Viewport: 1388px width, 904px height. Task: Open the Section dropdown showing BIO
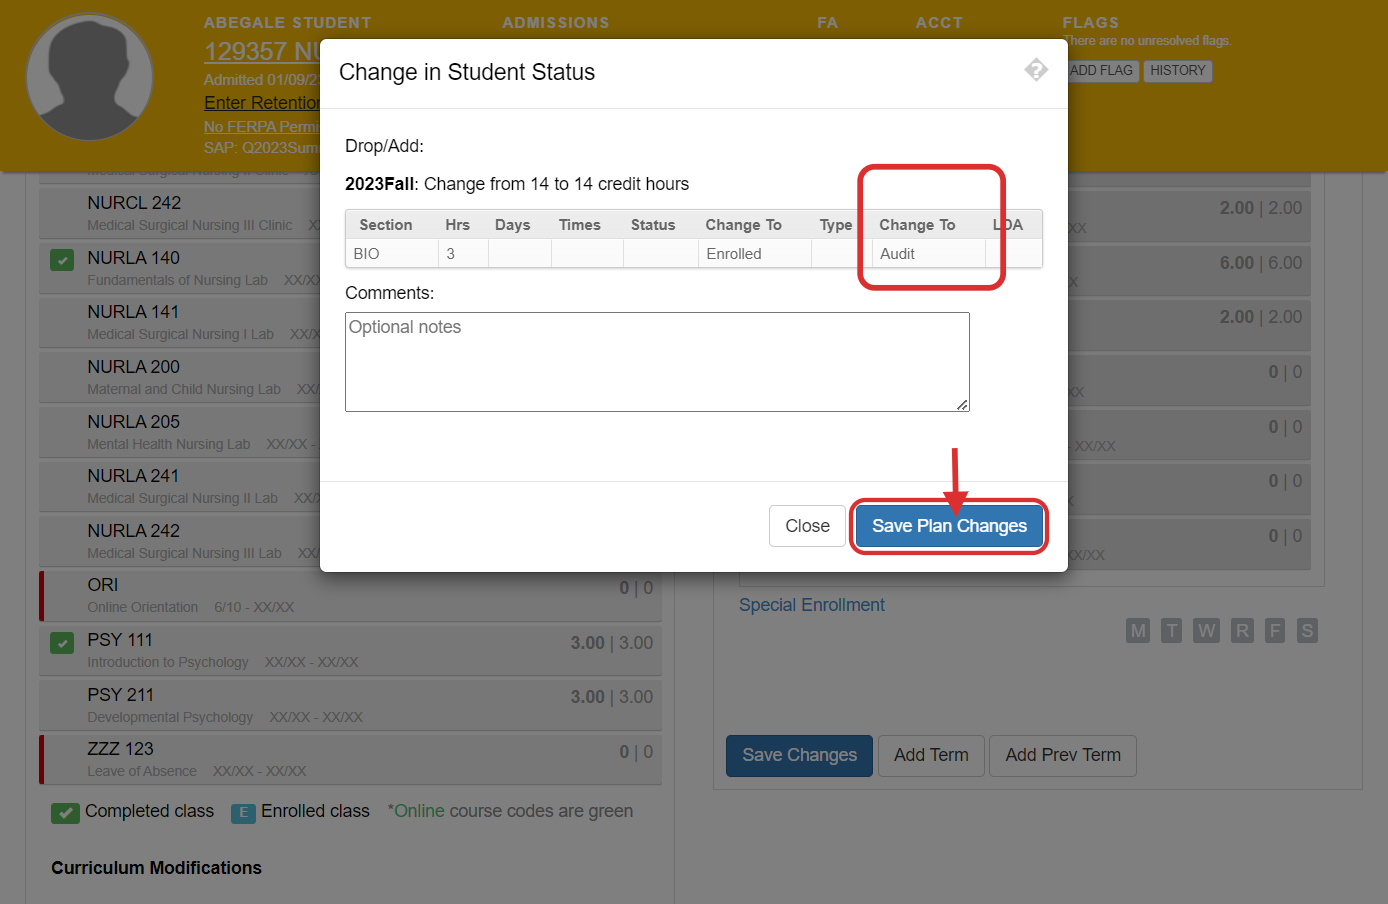pos(391,254)
